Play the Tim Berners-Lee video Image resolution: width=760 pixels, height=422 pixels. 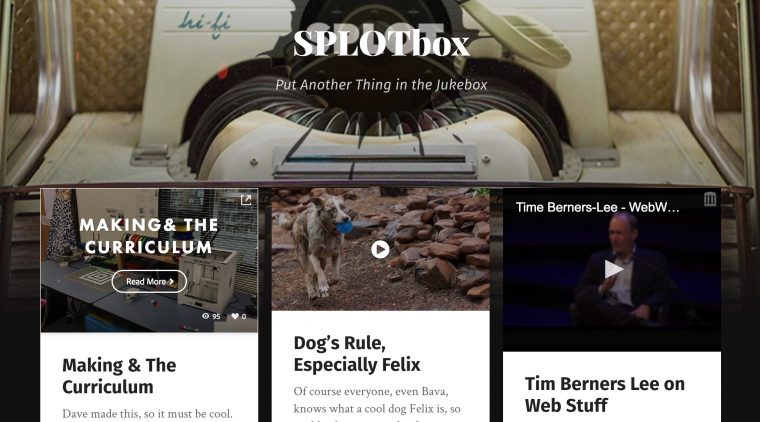pos(613,269)
